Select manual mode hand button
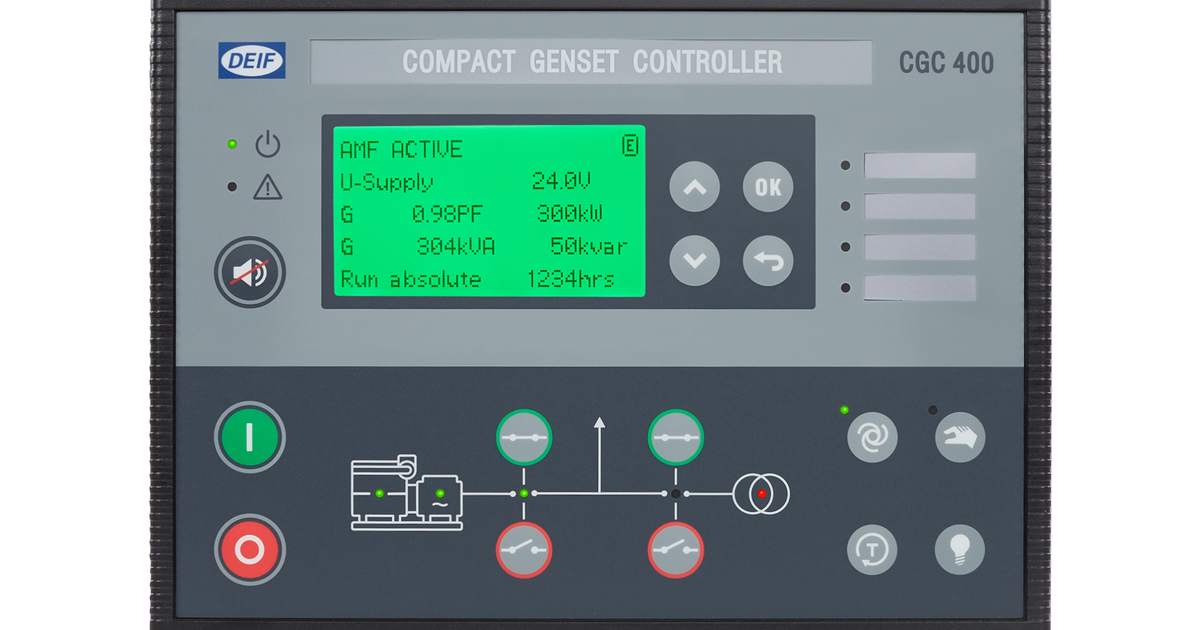Viewport: 1200px width, 630px height. coord(960,437)
